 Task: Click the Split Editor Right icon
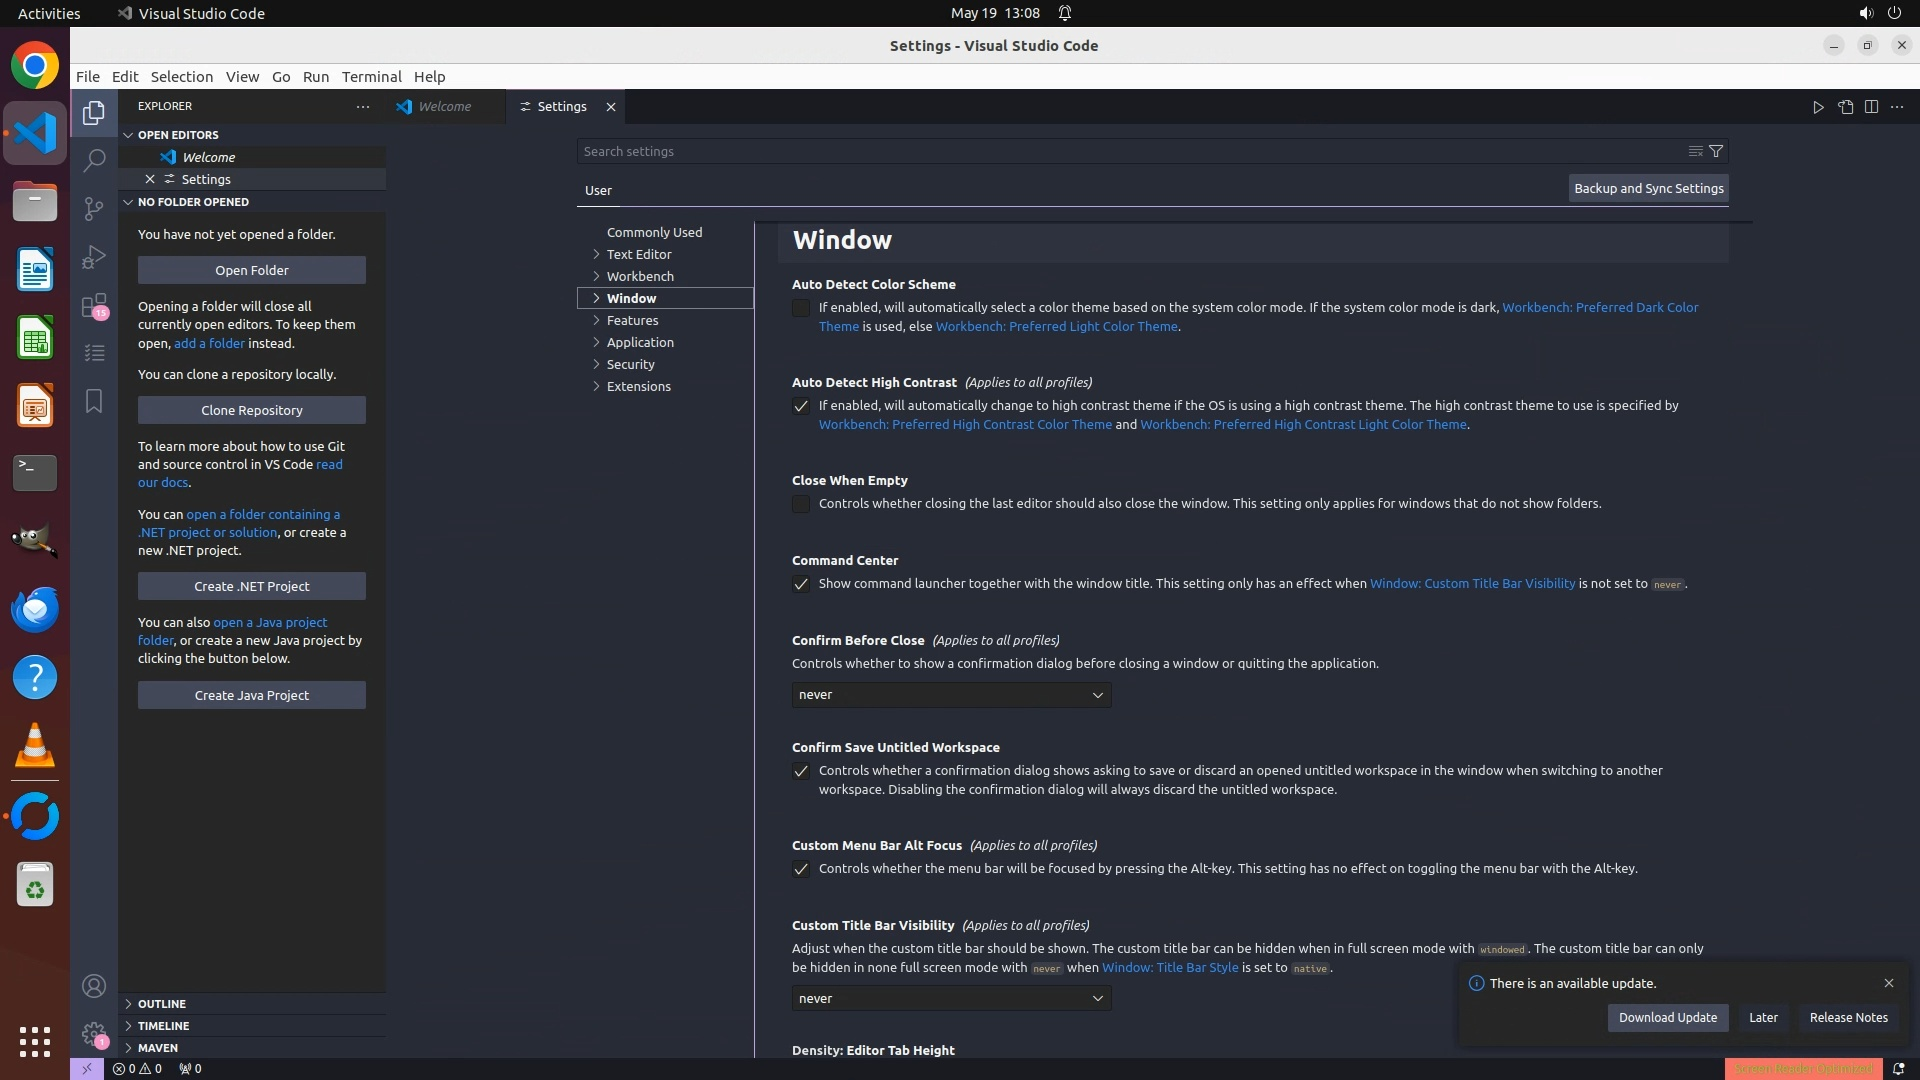pos(1871,107)
